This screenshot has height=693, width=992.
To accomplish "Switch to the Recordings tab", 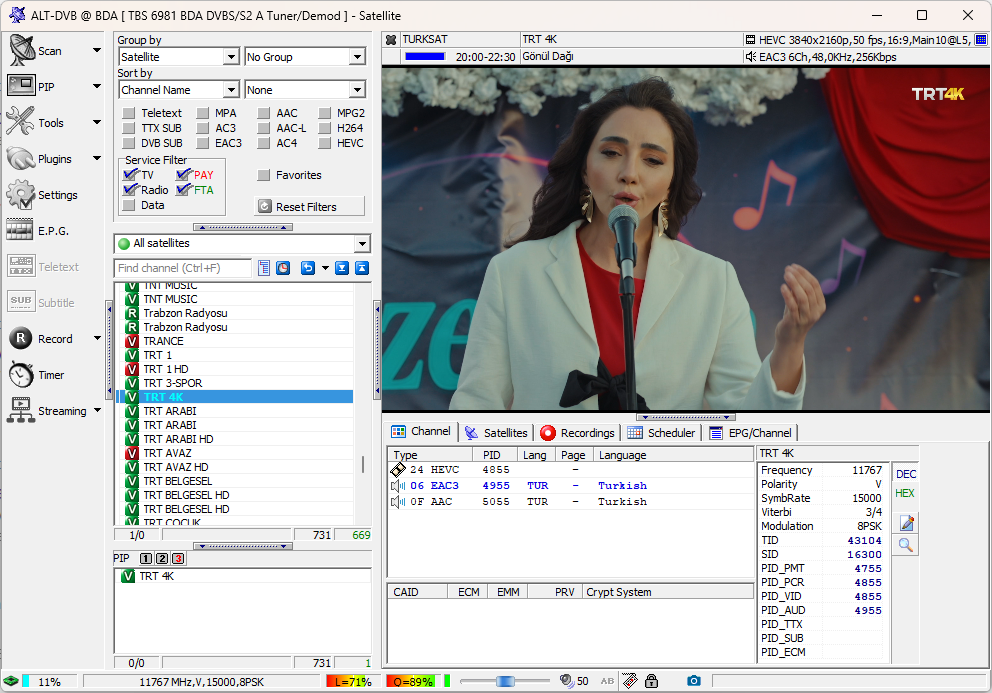I will tap(577, 433).
